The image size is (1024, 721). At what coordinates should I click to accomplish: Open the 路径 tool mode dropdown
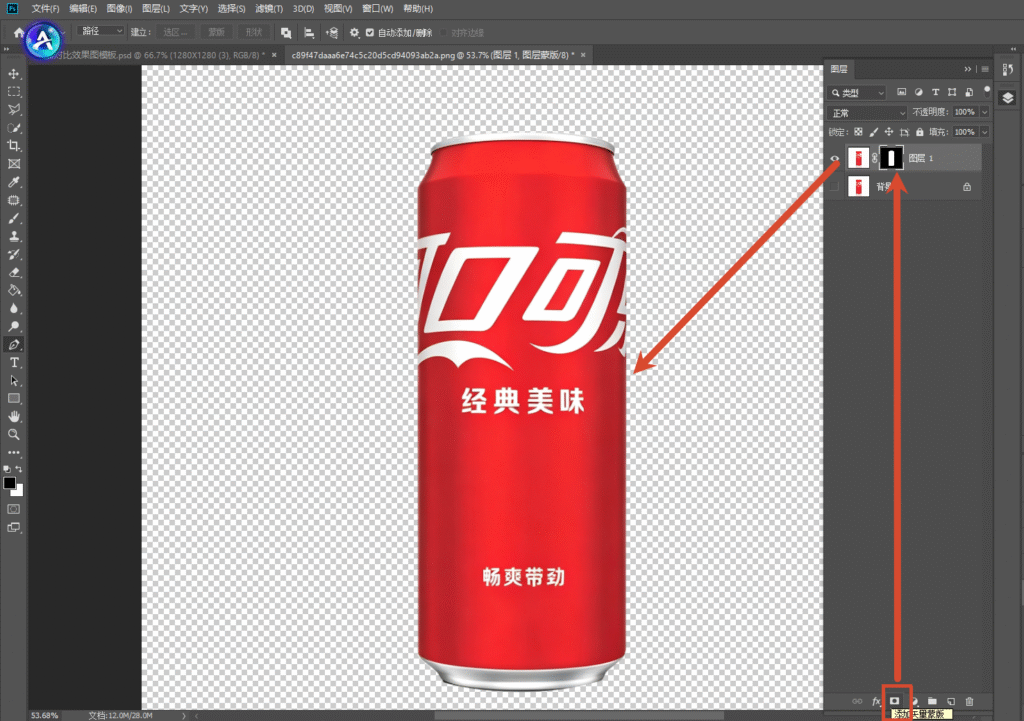[100, 31]
